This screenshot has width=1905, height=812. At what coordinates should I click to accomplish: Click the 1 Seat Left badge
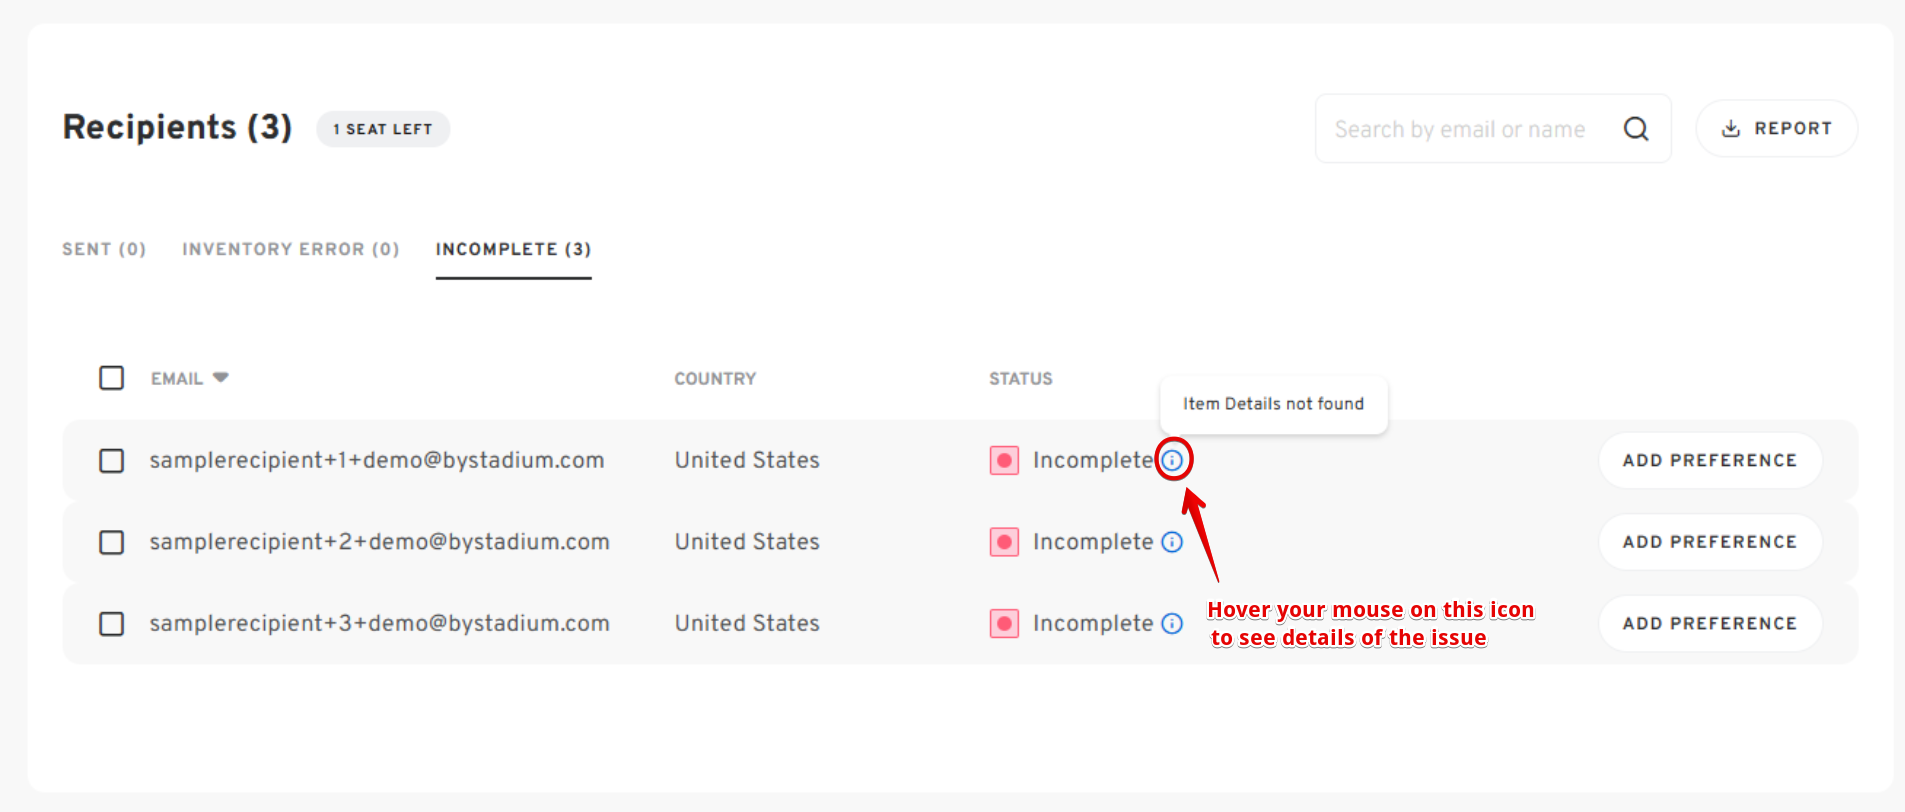point(383,129)
